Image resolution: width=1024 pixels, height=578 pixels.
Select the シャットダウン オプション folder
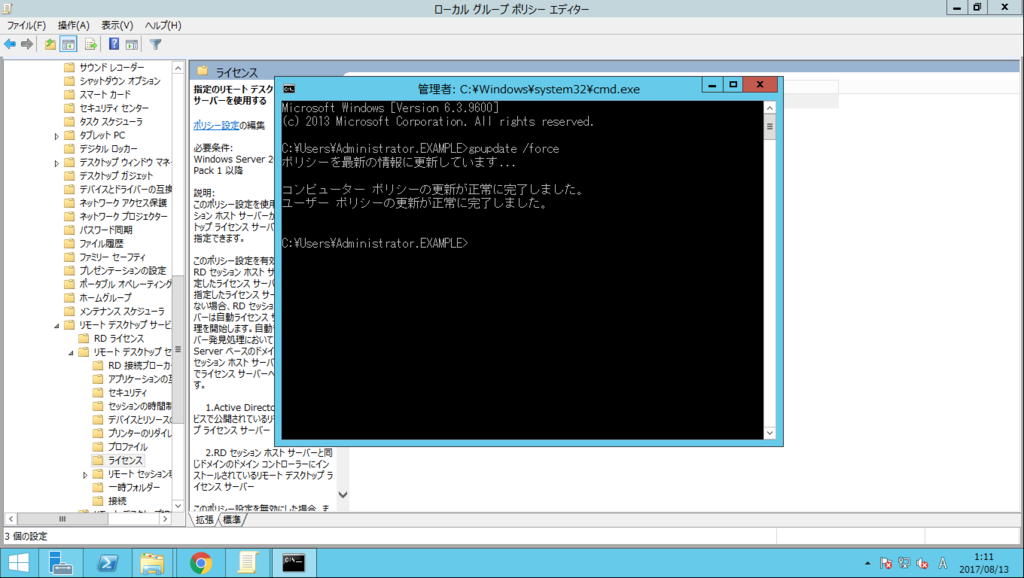[120, 81]
